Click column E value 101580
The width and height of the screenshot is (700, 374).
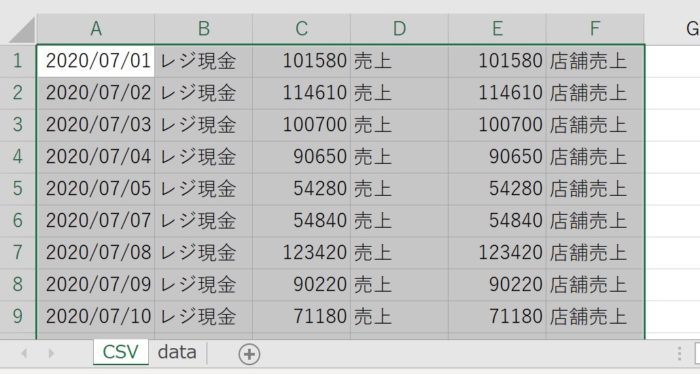point(497,61)
